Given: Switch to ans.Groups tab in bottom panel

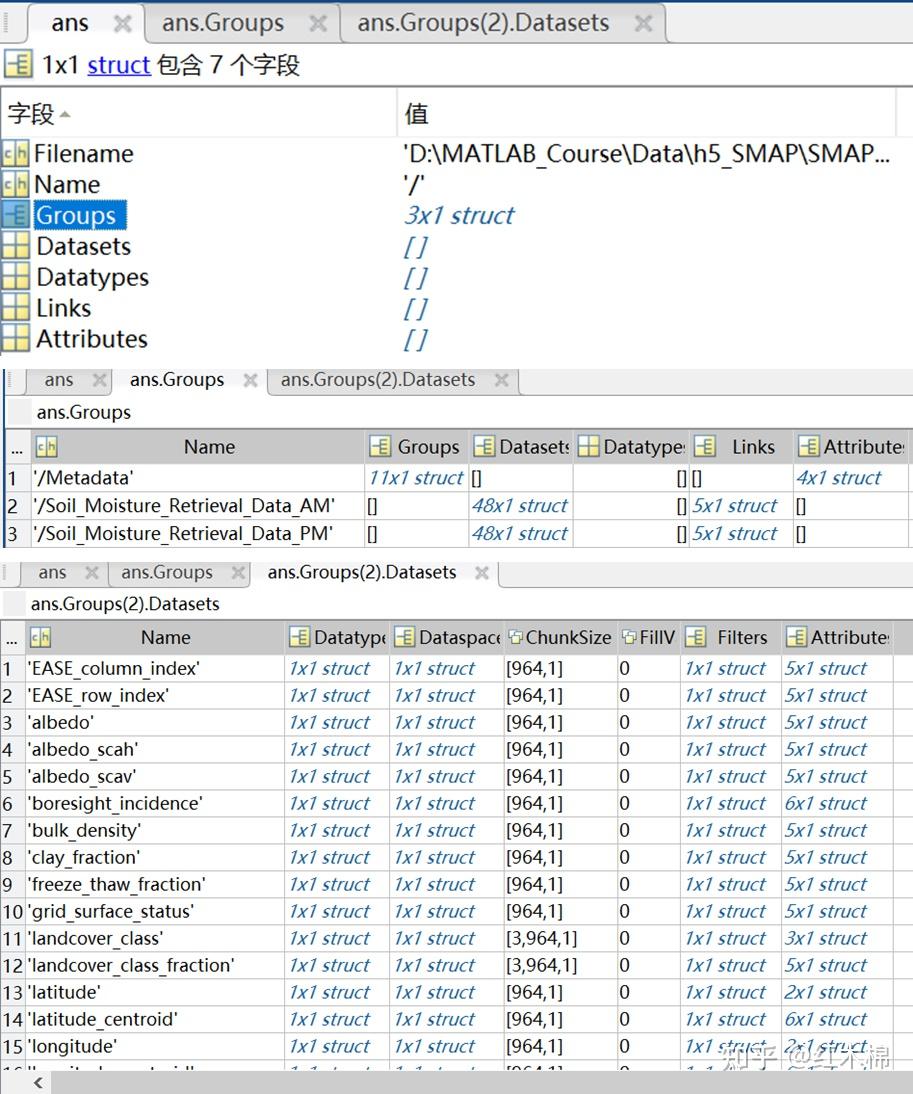Looking at the screenshot, I should 167,572.
